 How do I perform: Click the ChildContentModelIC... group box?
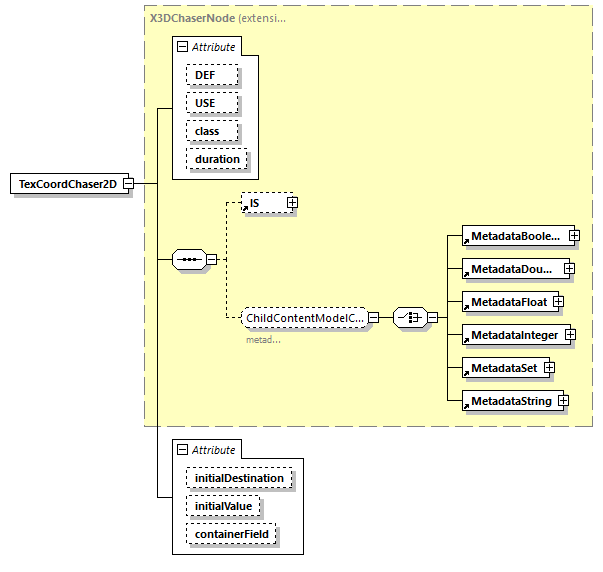coord(304,318)
